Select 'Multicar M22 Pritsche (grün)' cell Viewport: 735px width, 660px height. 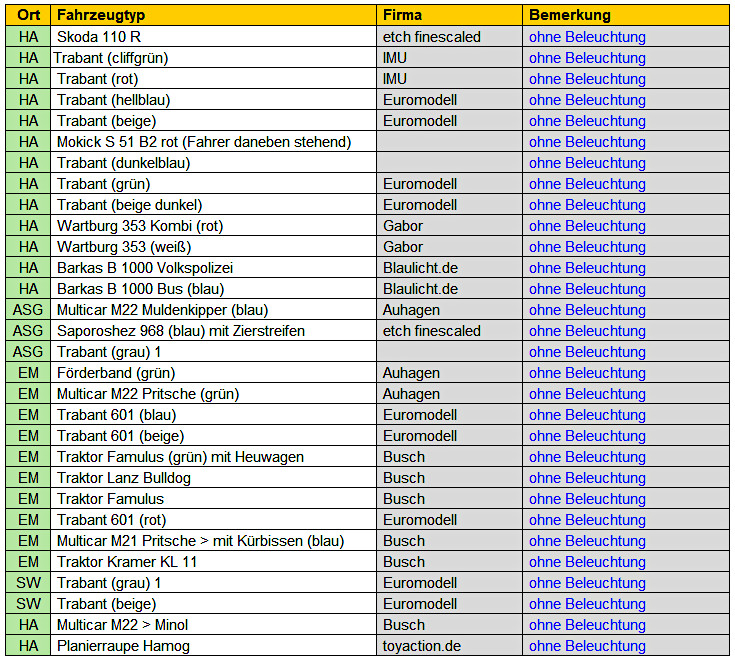pos(213,394)
